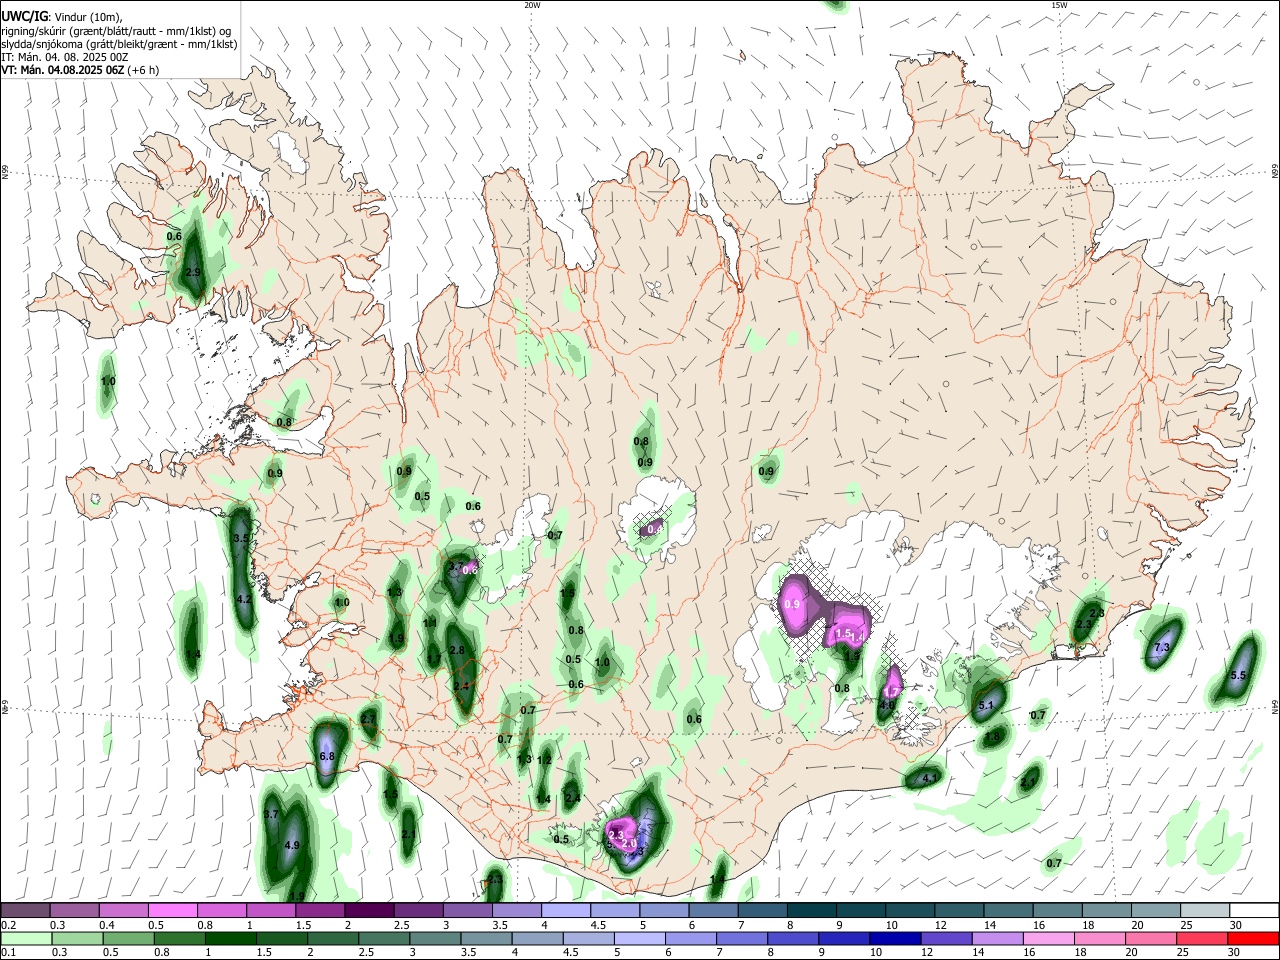1280x960 pixels.
Task: Click the '1.7' snowfall value in pink area
Action: [x=892, y=692]
